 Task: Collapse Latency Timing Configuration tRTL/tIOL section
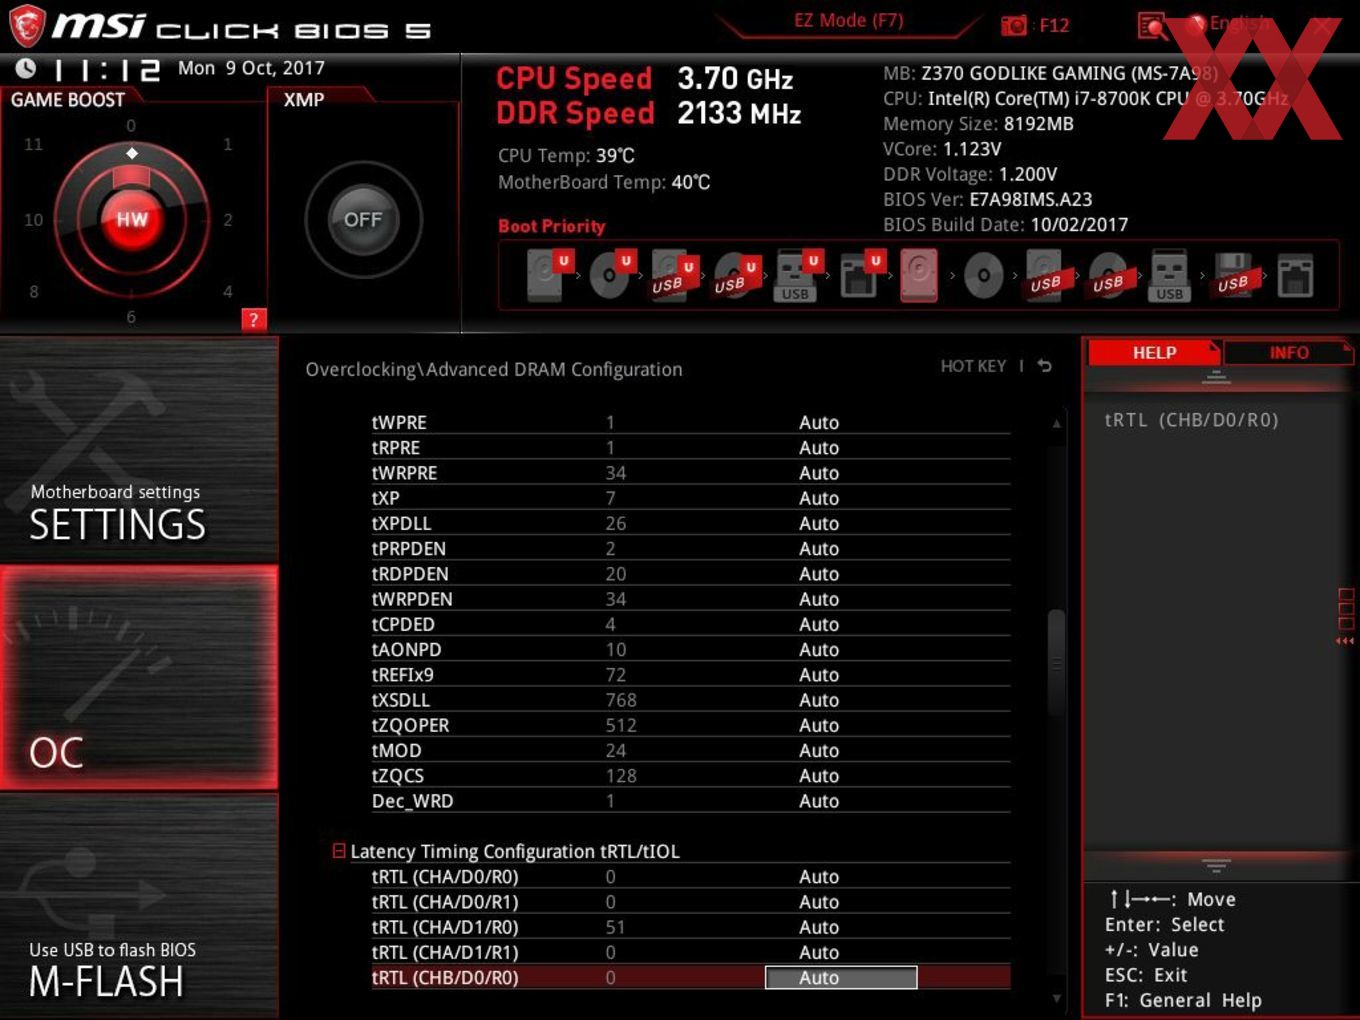click(x=339, y=851)
